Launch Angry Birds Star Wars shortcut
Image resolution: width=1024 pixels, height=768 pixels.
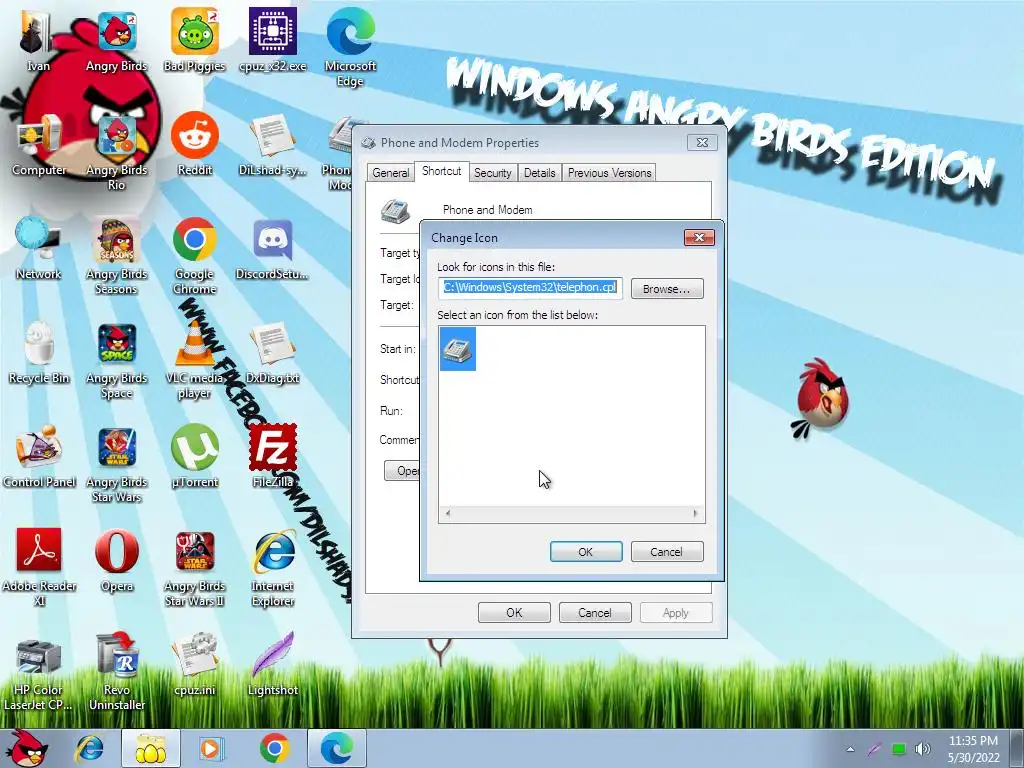116,463
